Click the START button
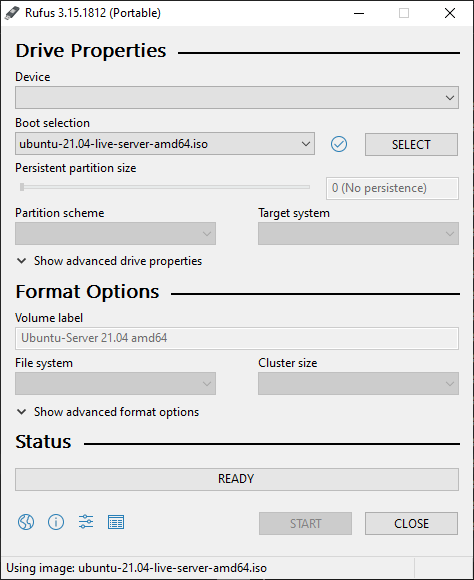Image resolution: width=474 pixels, height=580 pixels. pos(305,523)
